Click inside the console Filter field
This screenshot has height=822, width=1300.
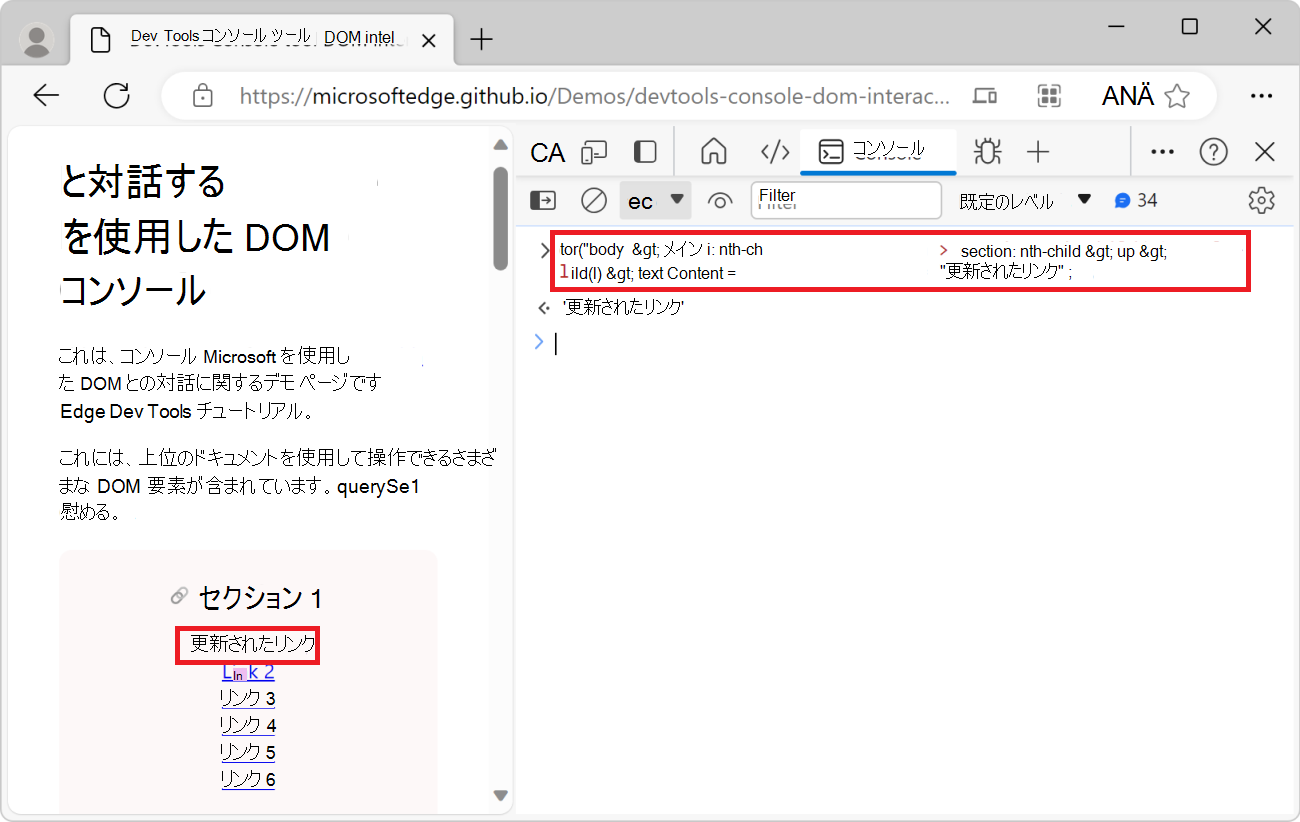(x=846, y=200)
